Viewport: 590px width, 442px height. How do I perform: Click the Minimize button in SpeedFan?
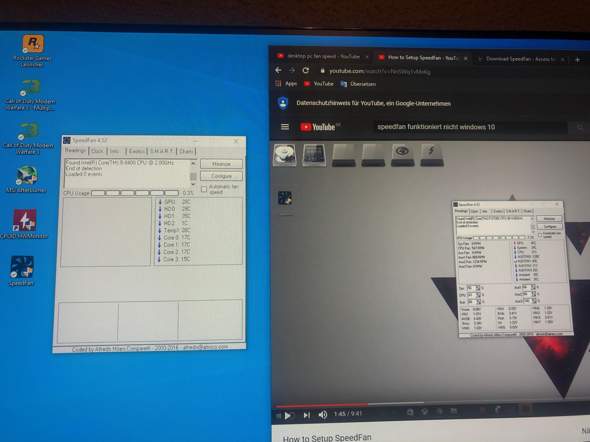tap(221, 164)
